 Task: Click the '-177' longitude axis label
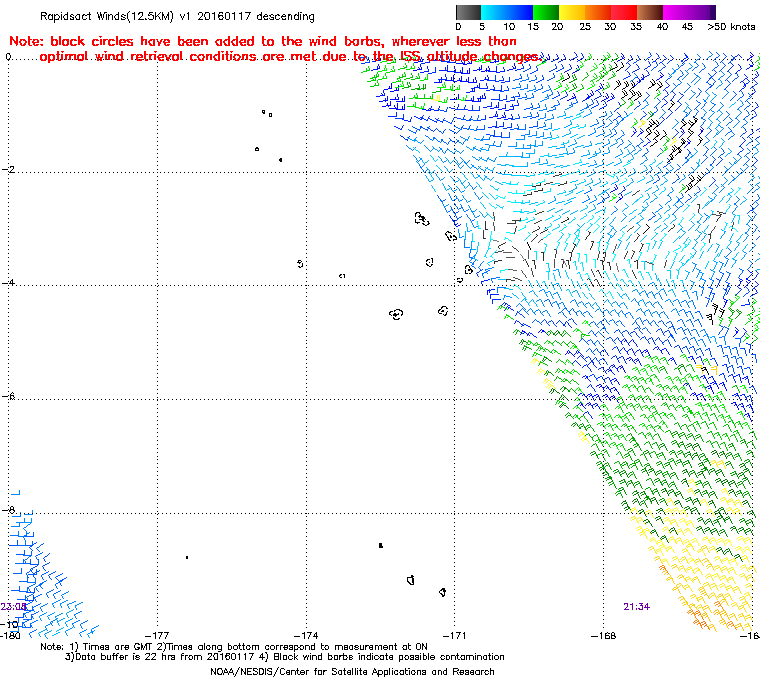157,635
